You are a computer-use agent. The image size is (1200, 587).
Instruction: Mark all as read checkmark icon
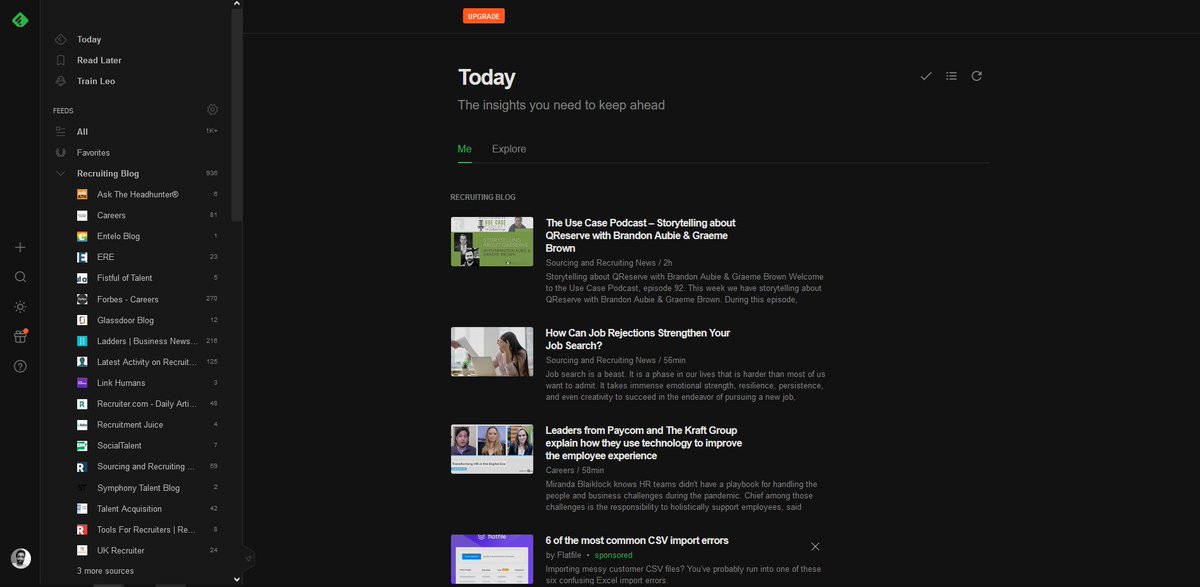pyautogui.click(x=926, y=76)
